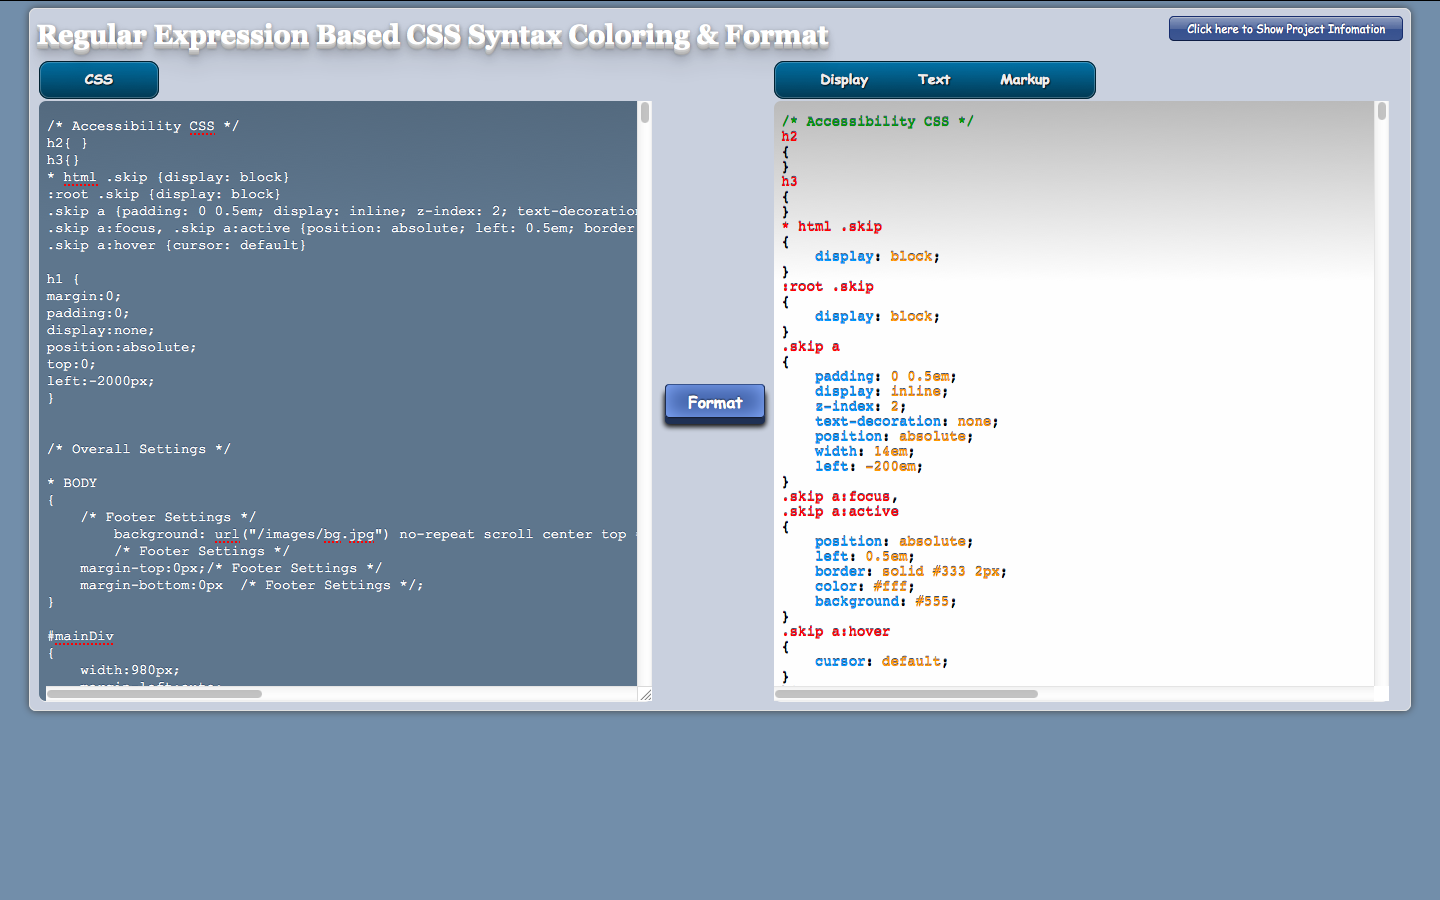The height and width of the screenshot is (900, 1440).
Task: Switch to the Display tab
Action: [x=844, y=80]
